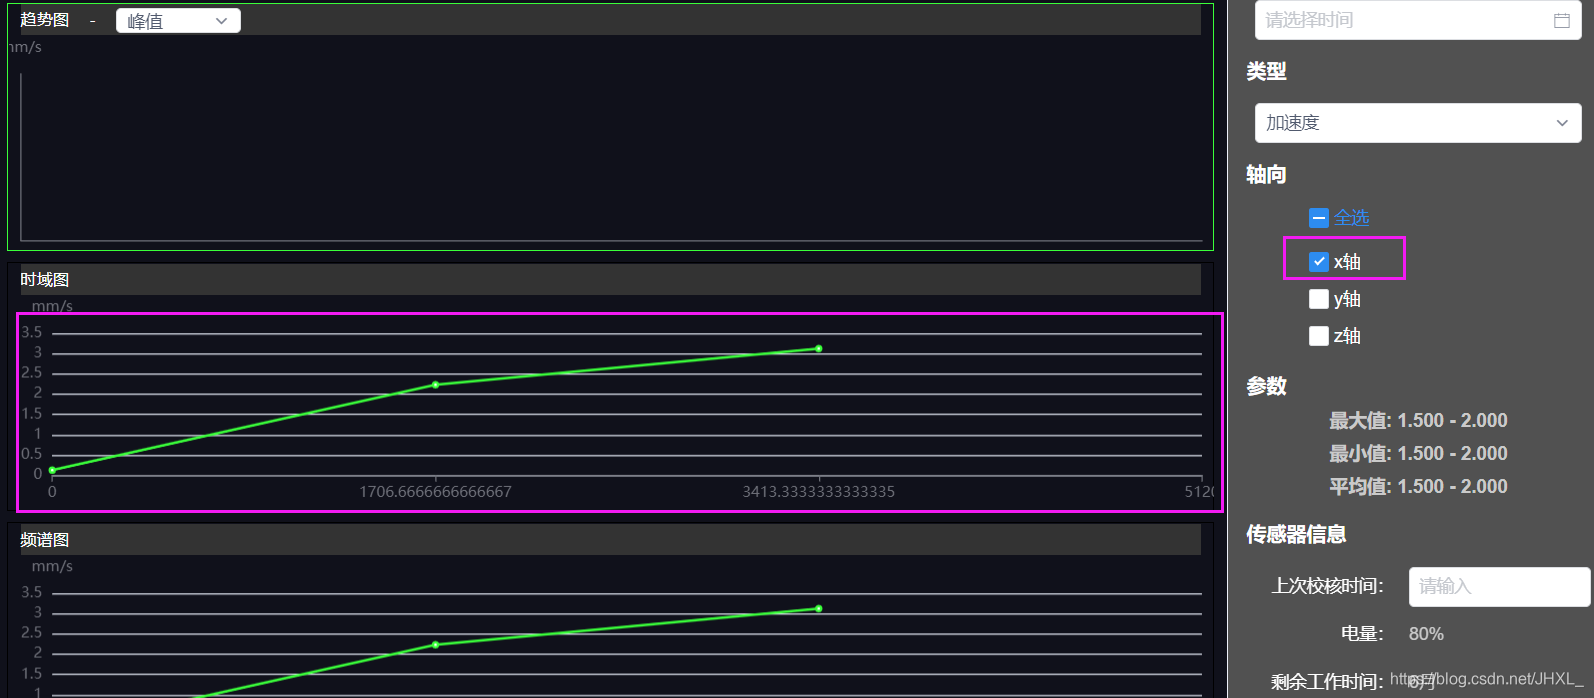Uncheck the x轴 checkbox
This screenshot has height=698, width=1594.
(x=1319, y=262)
